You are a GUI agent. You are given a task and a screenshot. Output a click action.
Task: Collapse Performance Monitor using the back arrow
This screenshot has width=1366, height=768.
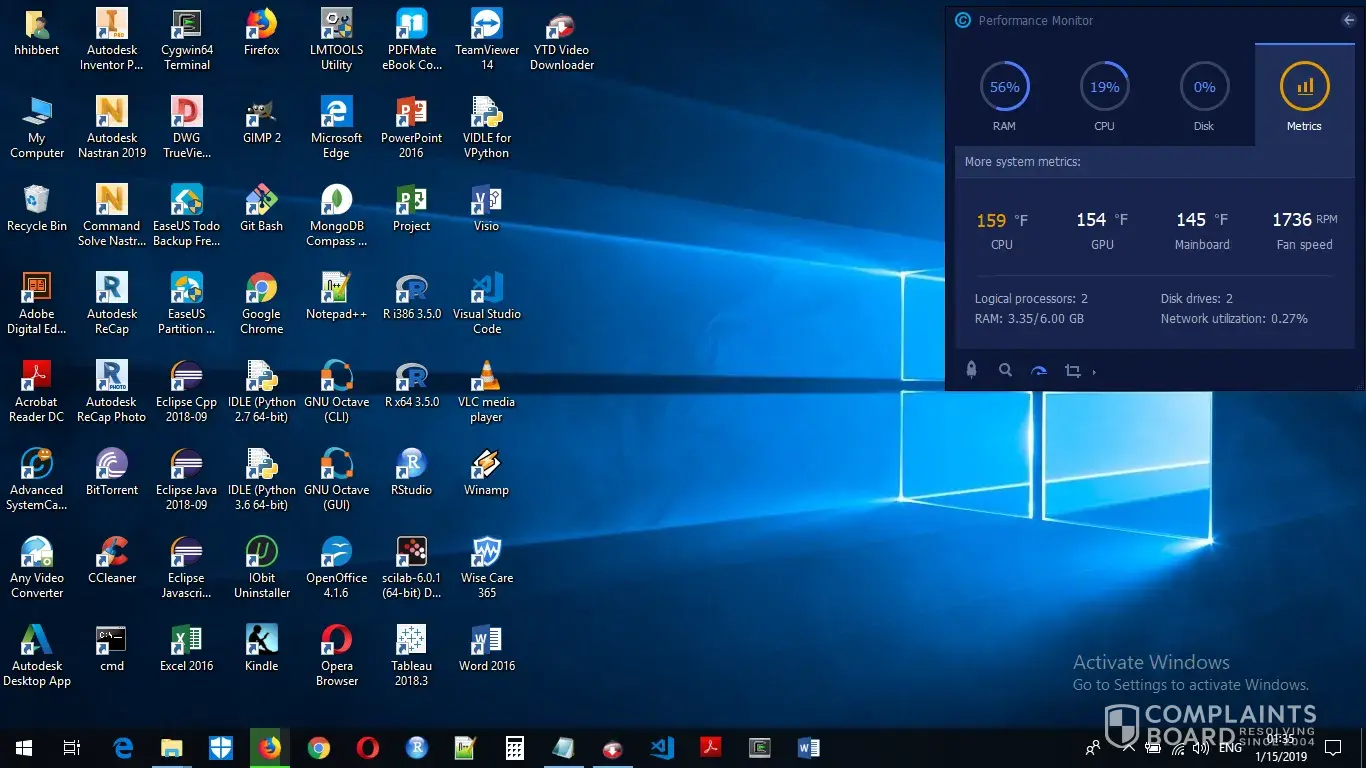[1349, 20]
